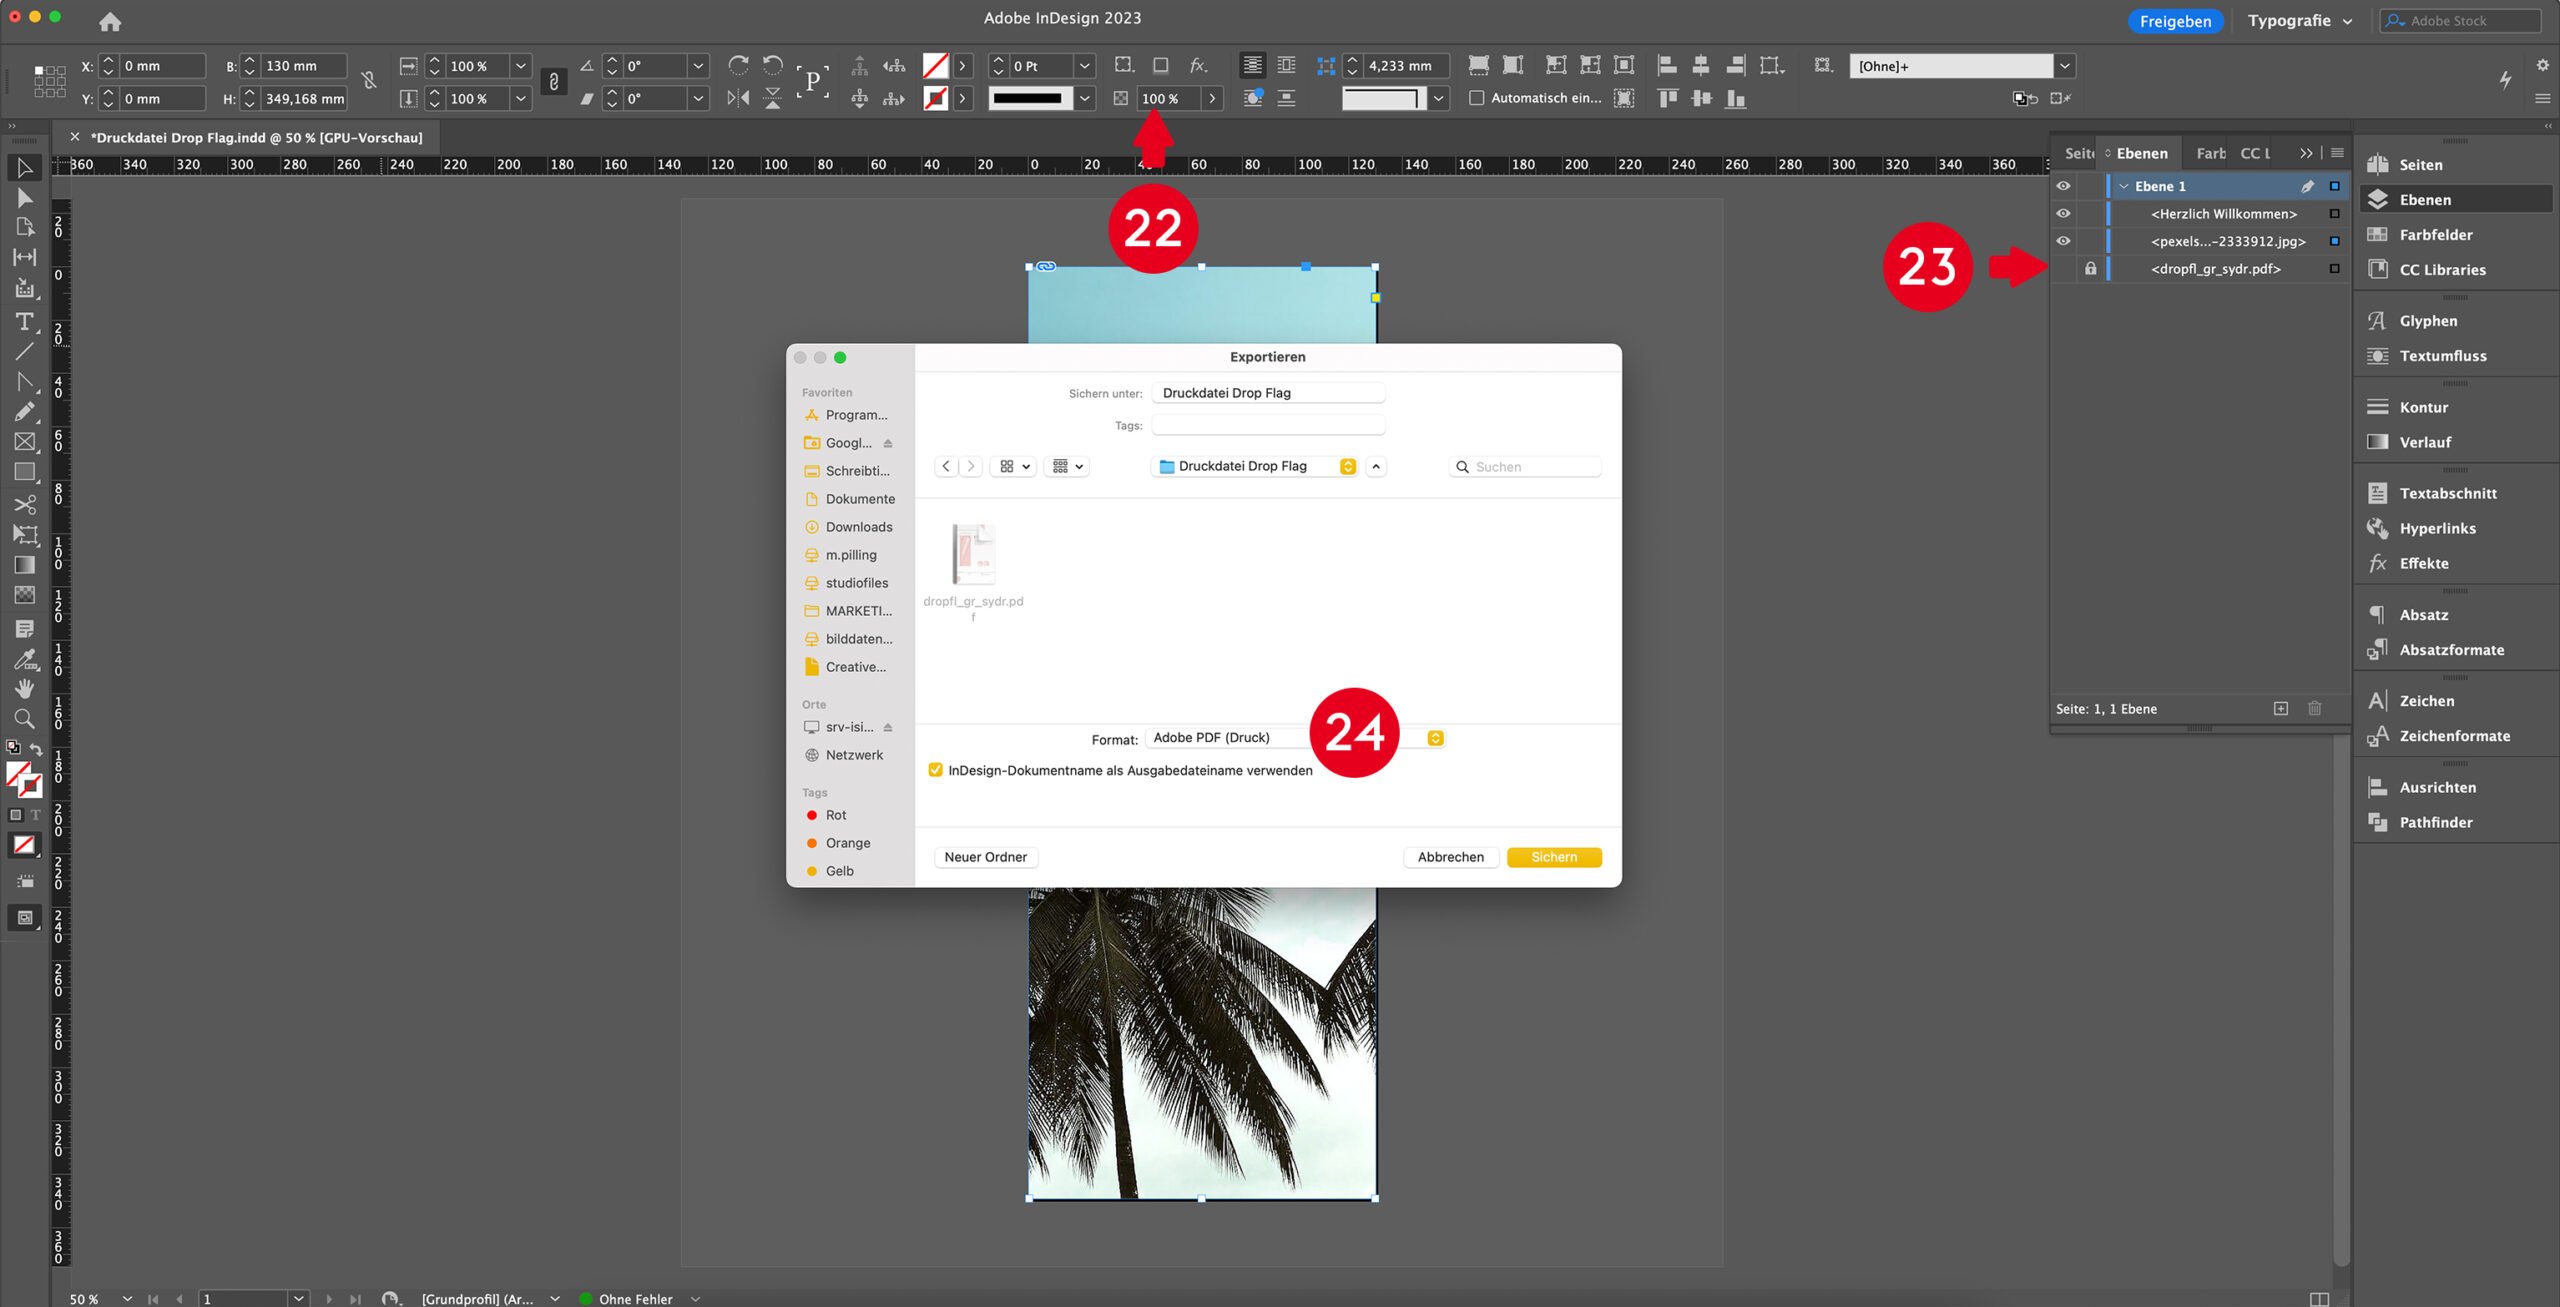Click the Sichern button
The height and width of the screenshot is (1307, 2560).
pyautogui.click(x=1553, y=857)
